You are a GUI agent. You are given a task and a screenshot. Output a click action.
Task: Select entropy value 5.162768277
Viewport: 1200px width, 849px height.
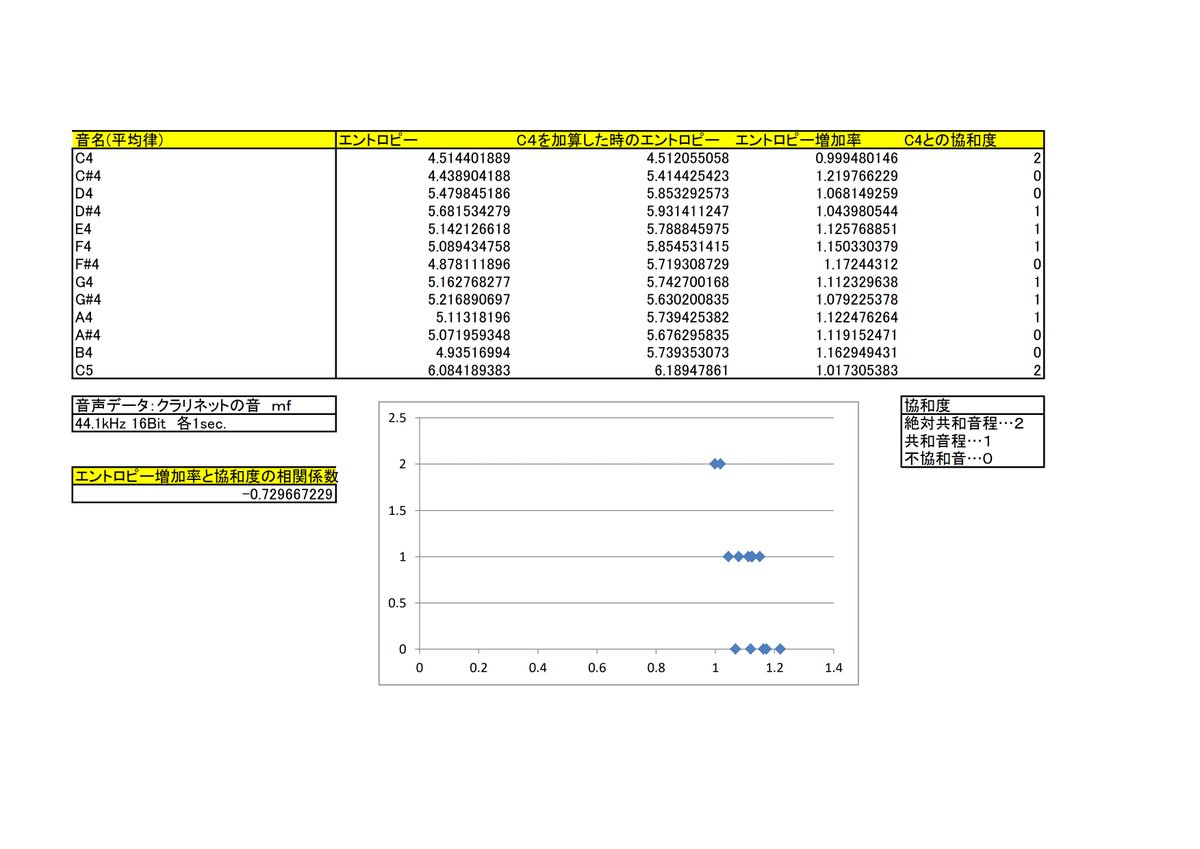coord(469,282)
